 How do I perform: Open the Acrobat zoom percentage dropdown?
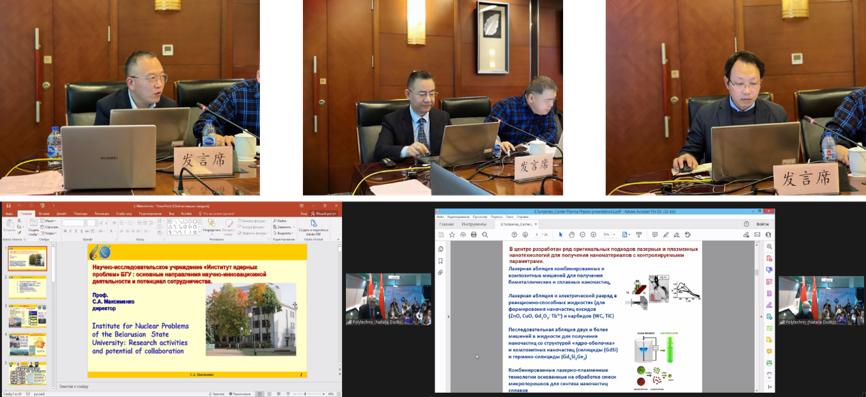[x=609, y=235]
